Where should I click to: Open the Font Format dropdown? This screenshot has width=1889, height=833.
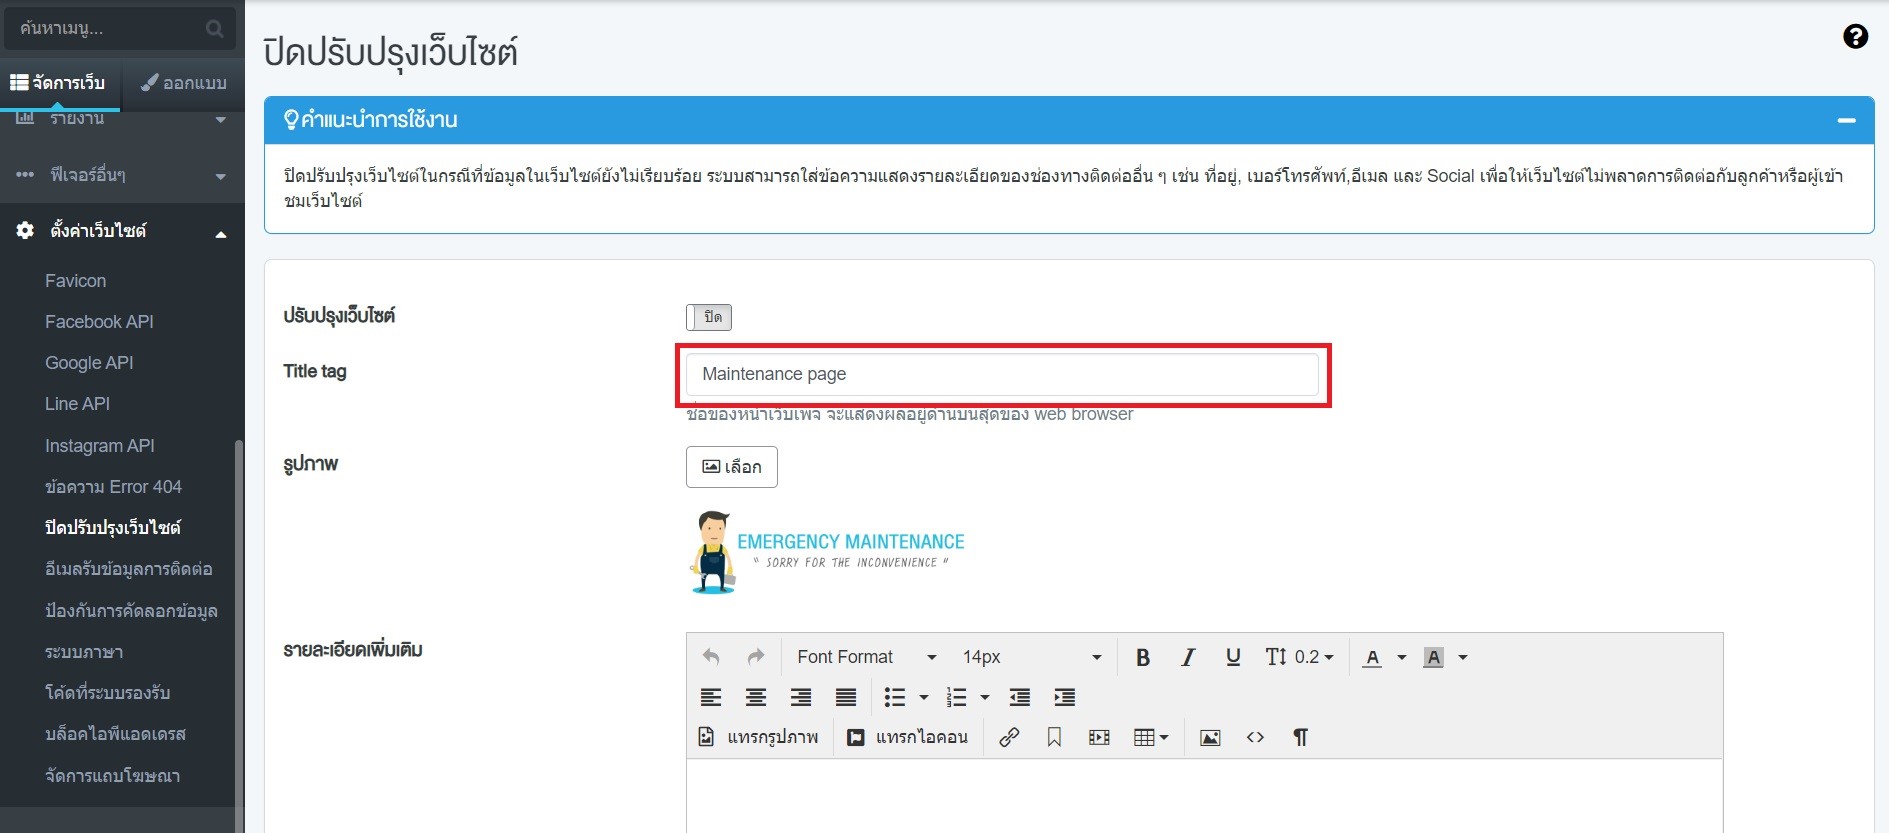tap(866, 657)
